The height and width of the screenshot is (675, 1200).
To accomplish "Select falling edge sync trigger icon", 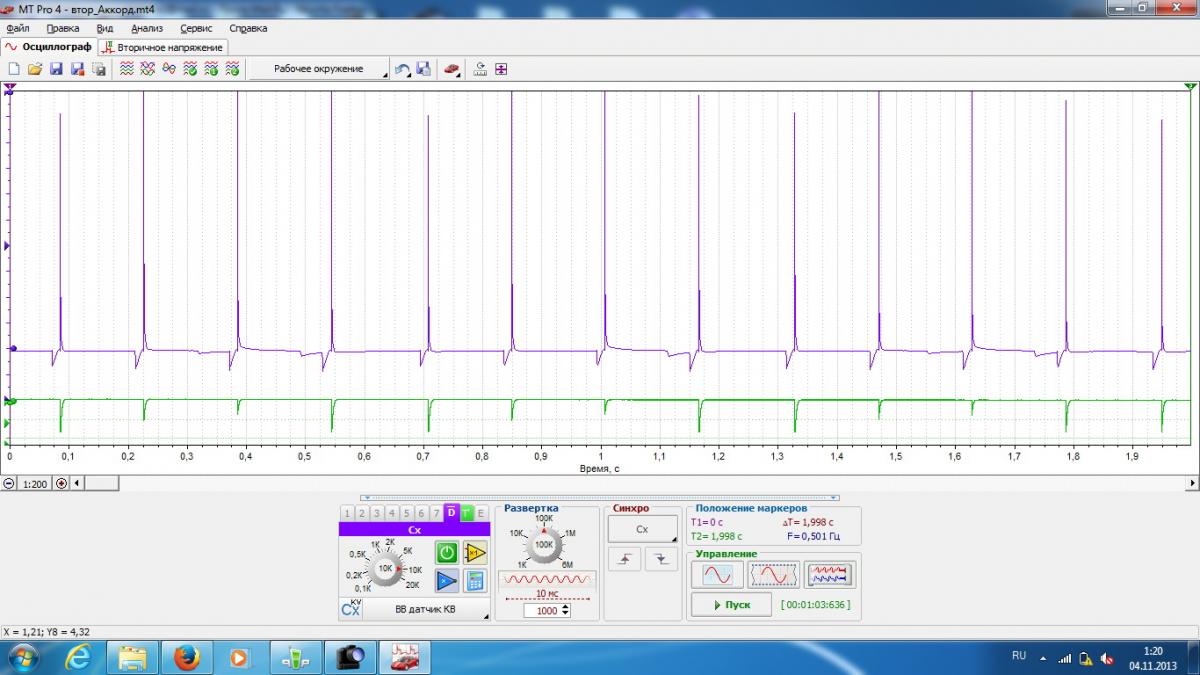I will tap(661, 560).
